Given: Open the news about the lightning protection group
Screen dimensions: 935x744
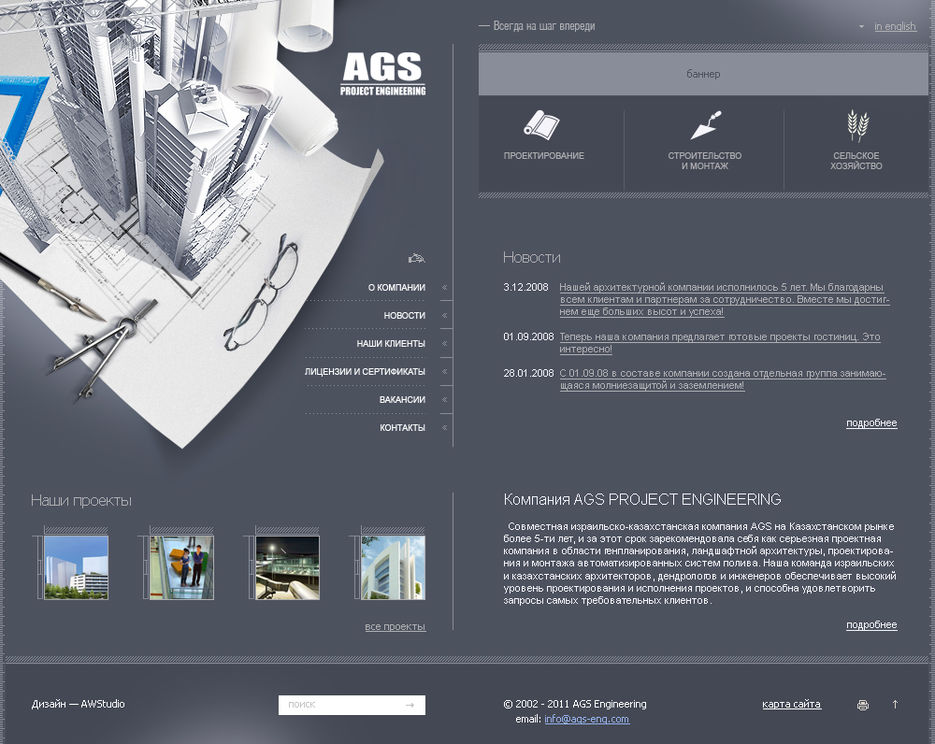Looking at the screenshot, I should point(723,379).
